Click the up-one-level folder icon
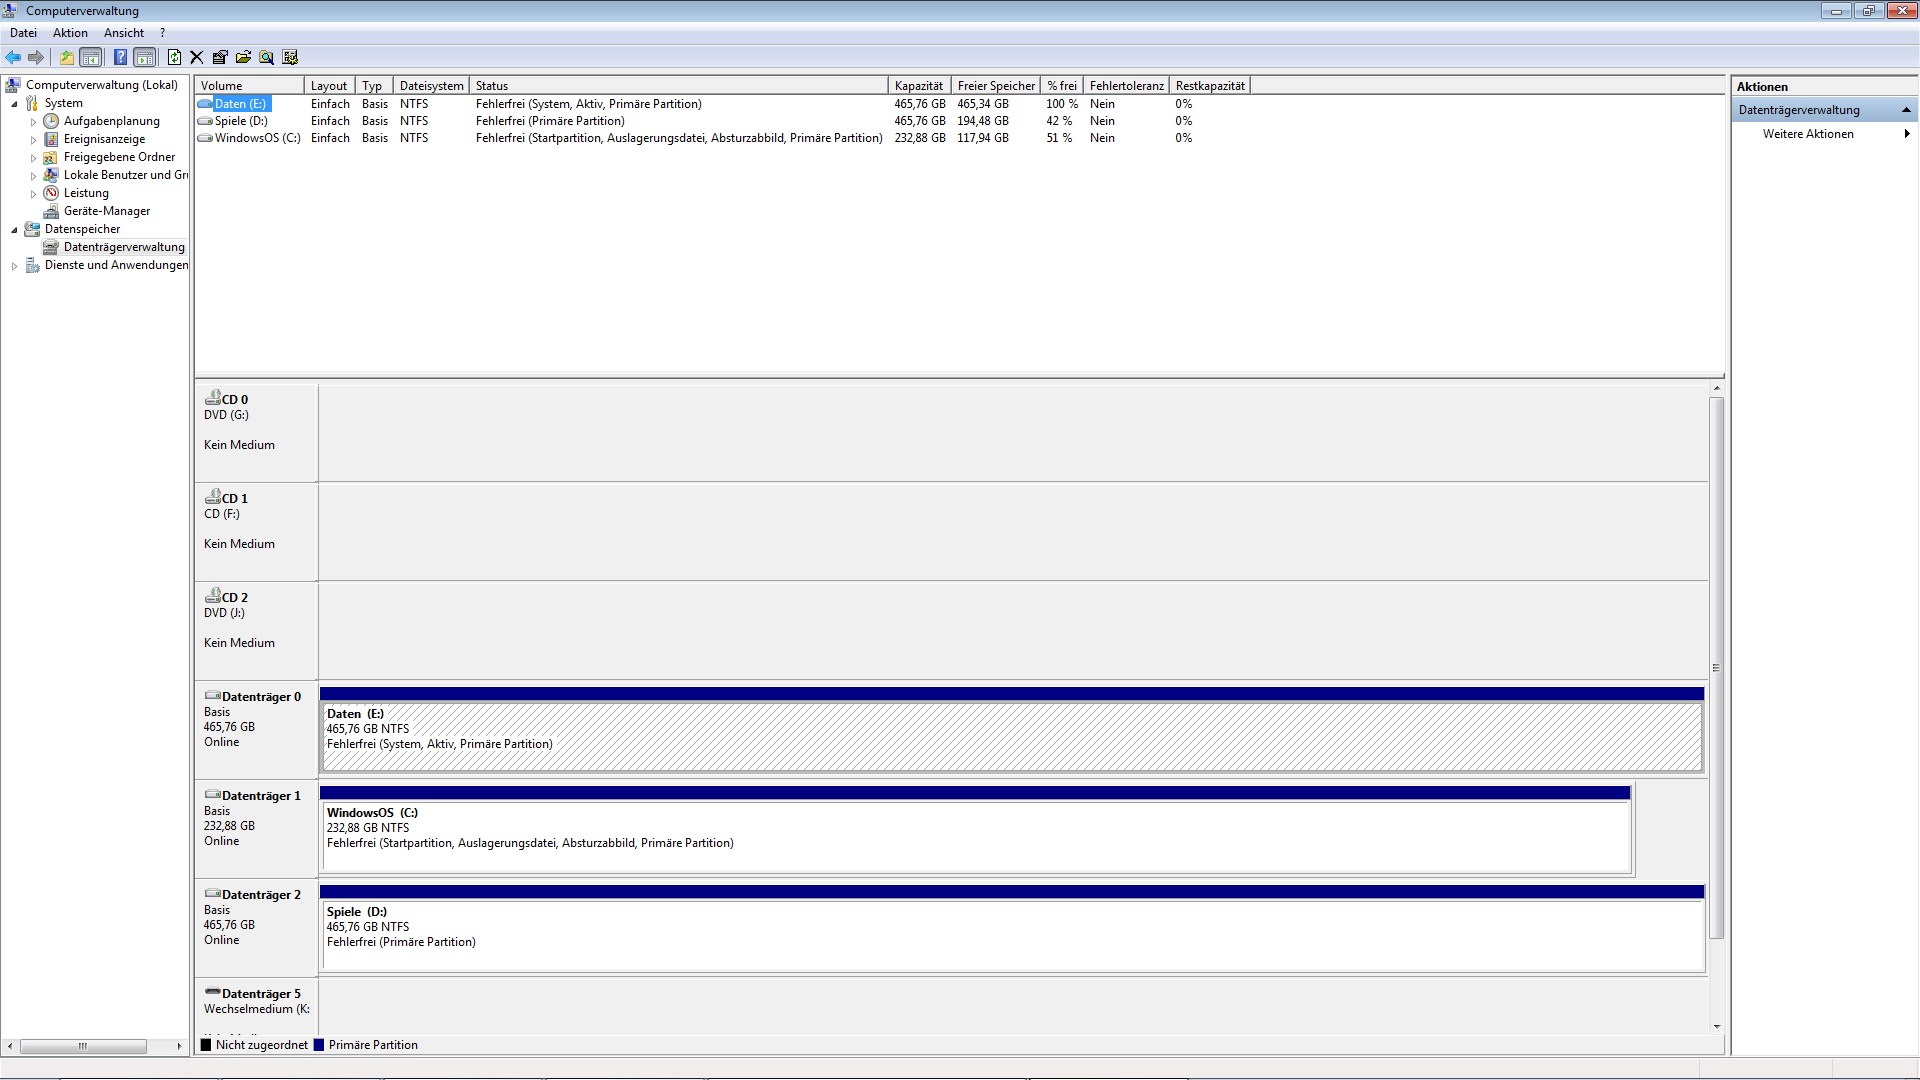The width and height of the screenshot is (1920, 1080). [66, 58]
